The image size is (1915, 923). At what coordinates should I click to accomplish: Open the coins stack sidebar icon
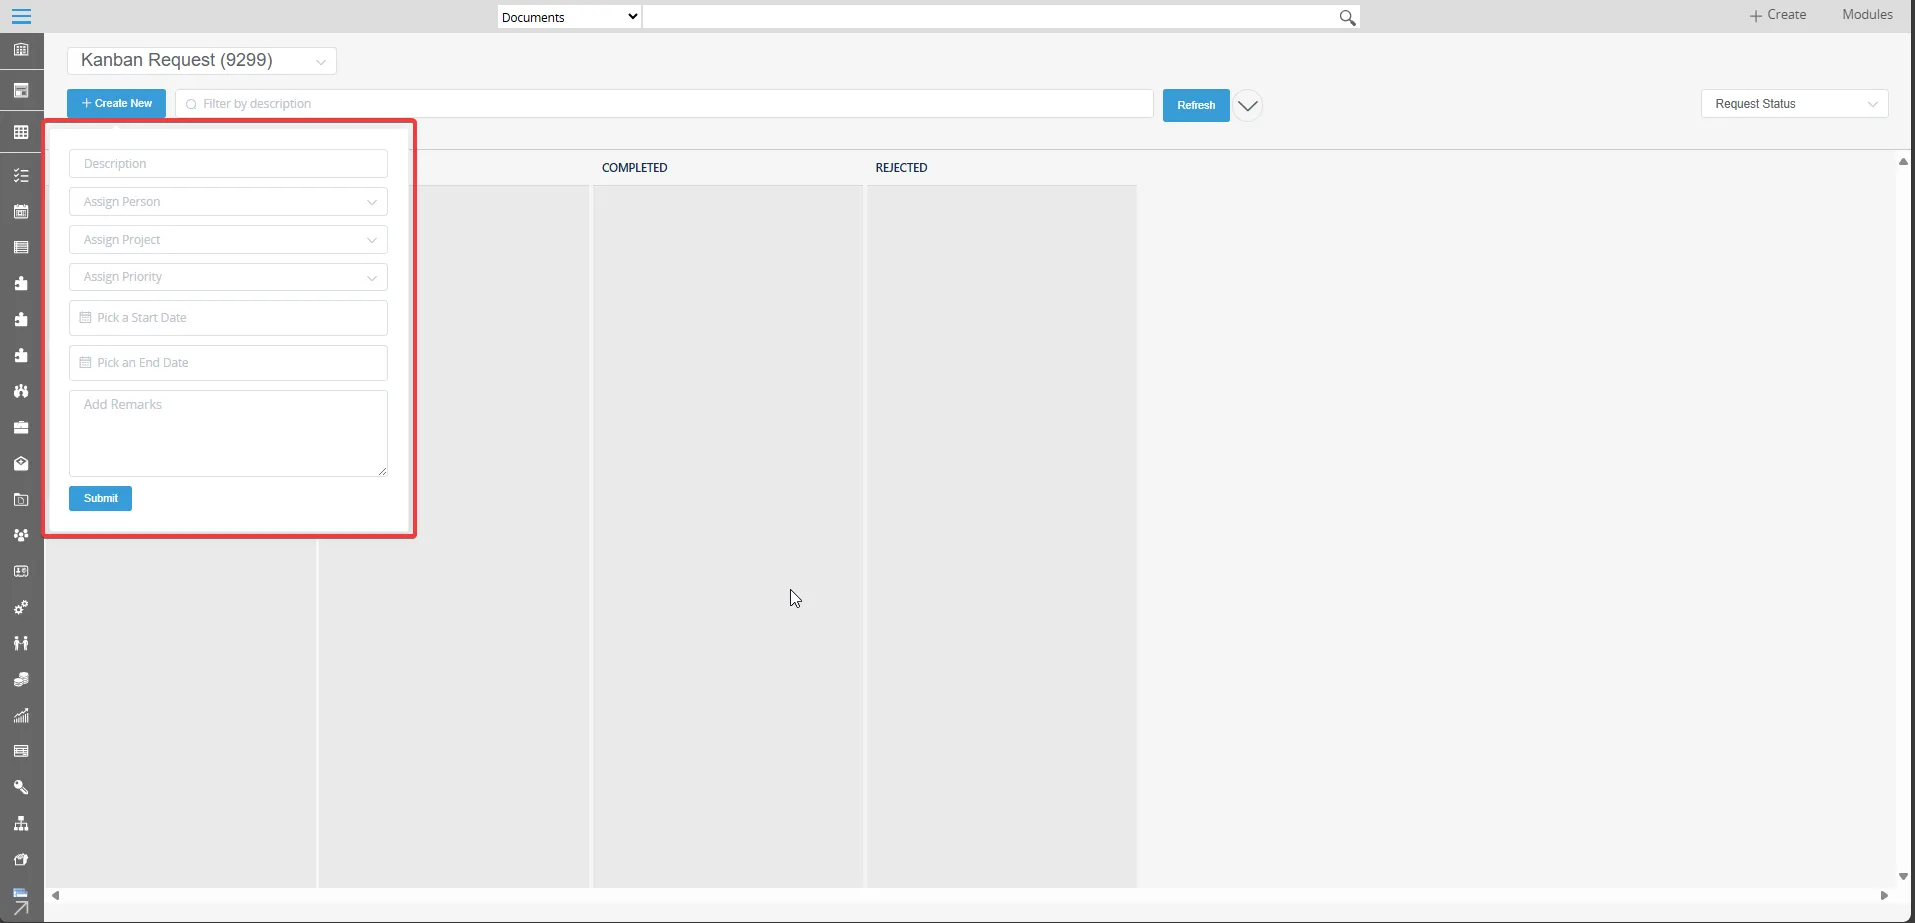pyautogui.click(x=21, y=679)
